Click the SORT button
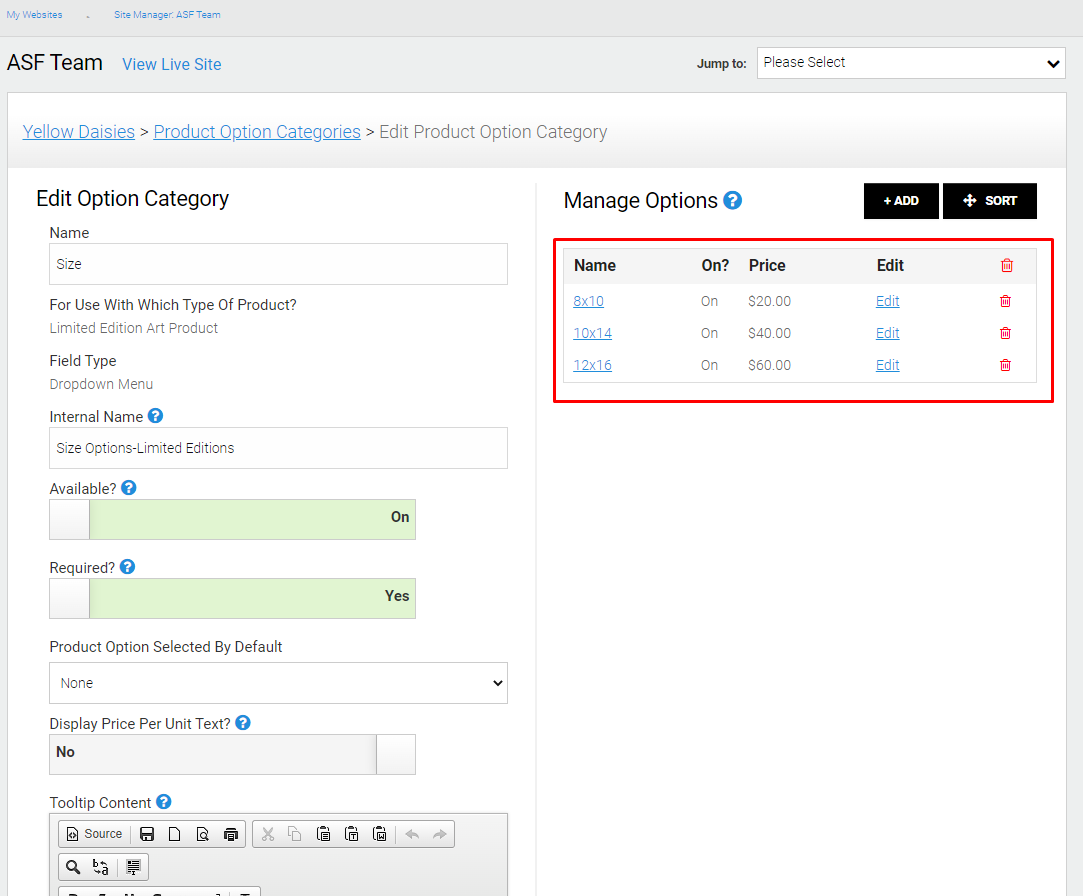Viewport: 1083px width, 896px height. coord(989,201)
